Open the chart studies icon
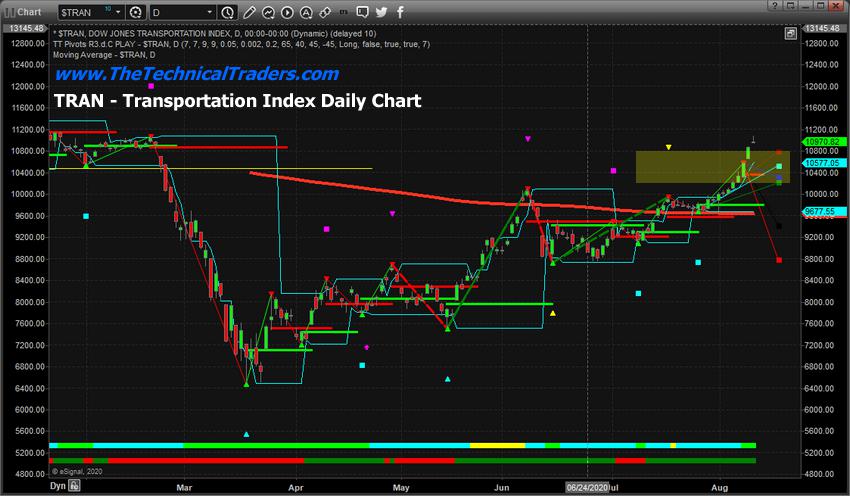Viewport: 850px width, 496px height. (x=268, y=12)
